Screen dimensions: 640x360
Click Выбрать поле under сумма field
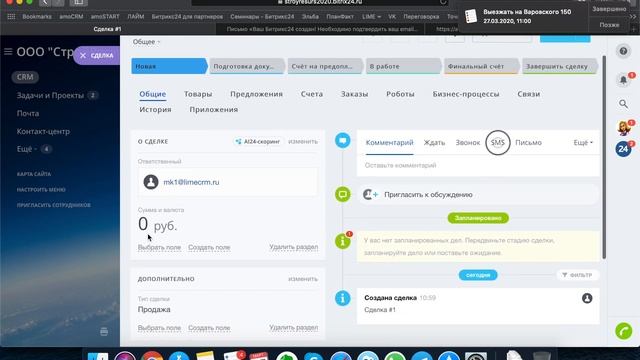[x=159, y=247]
